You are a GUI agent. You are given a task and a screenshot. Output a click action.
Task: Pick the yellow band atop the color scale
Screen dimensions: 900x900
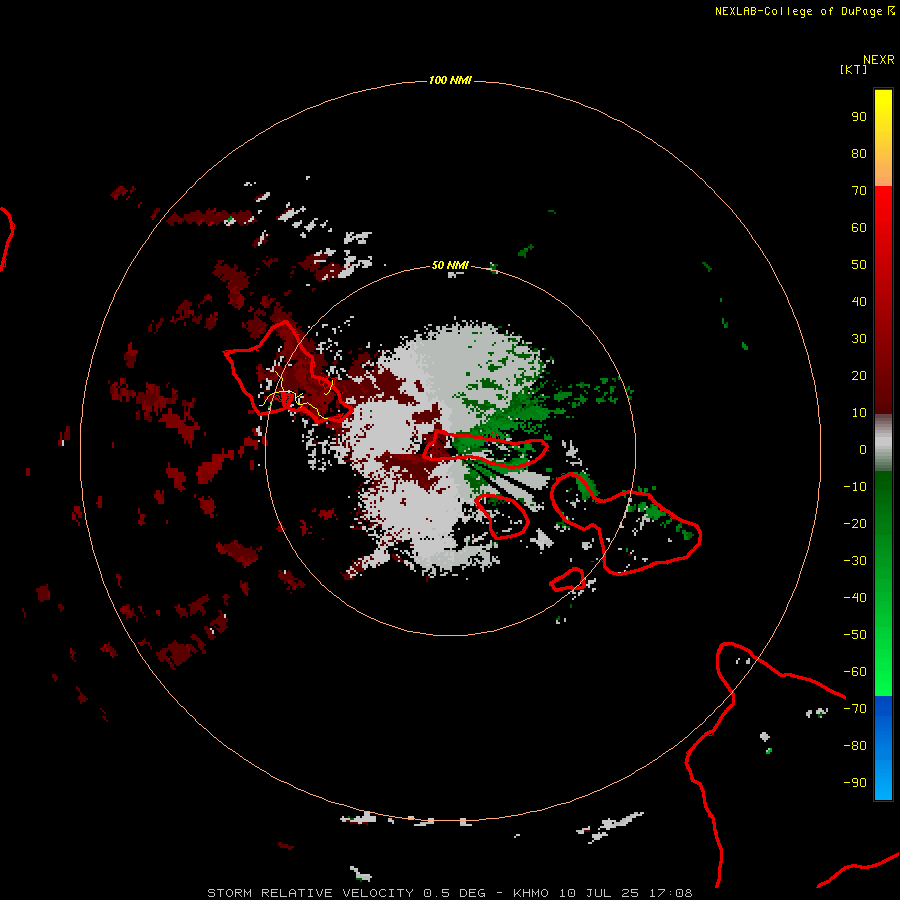pyautogui.click(x=883, y=138)
